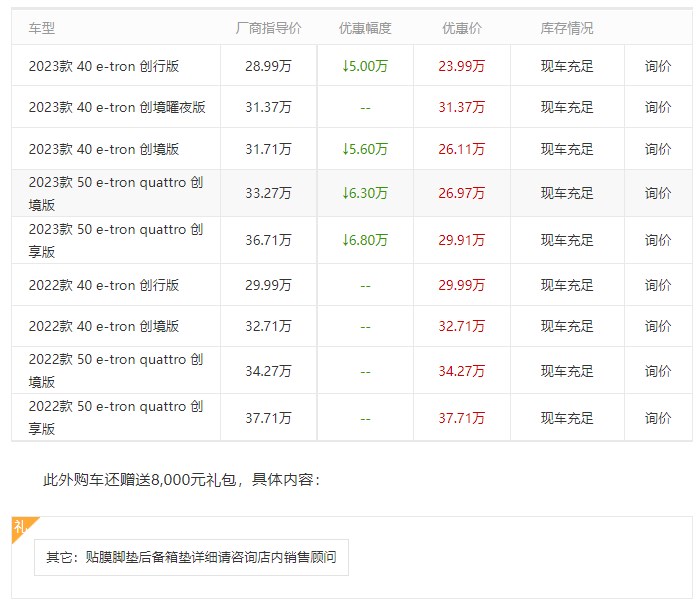
Task: Click 询价 for 2023款 40 e-tron 创境版
Action: pyautogui.click(x=658, y=149)
